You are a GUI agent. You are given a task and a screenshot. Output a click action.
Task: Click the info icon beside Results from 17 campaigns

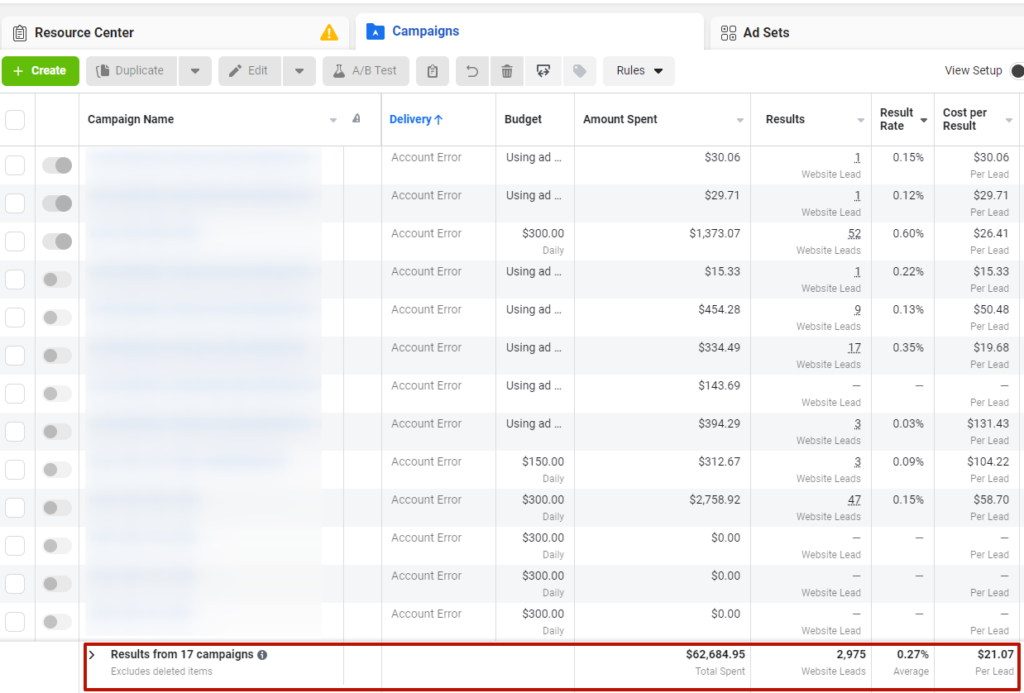(x=262, y=654)
